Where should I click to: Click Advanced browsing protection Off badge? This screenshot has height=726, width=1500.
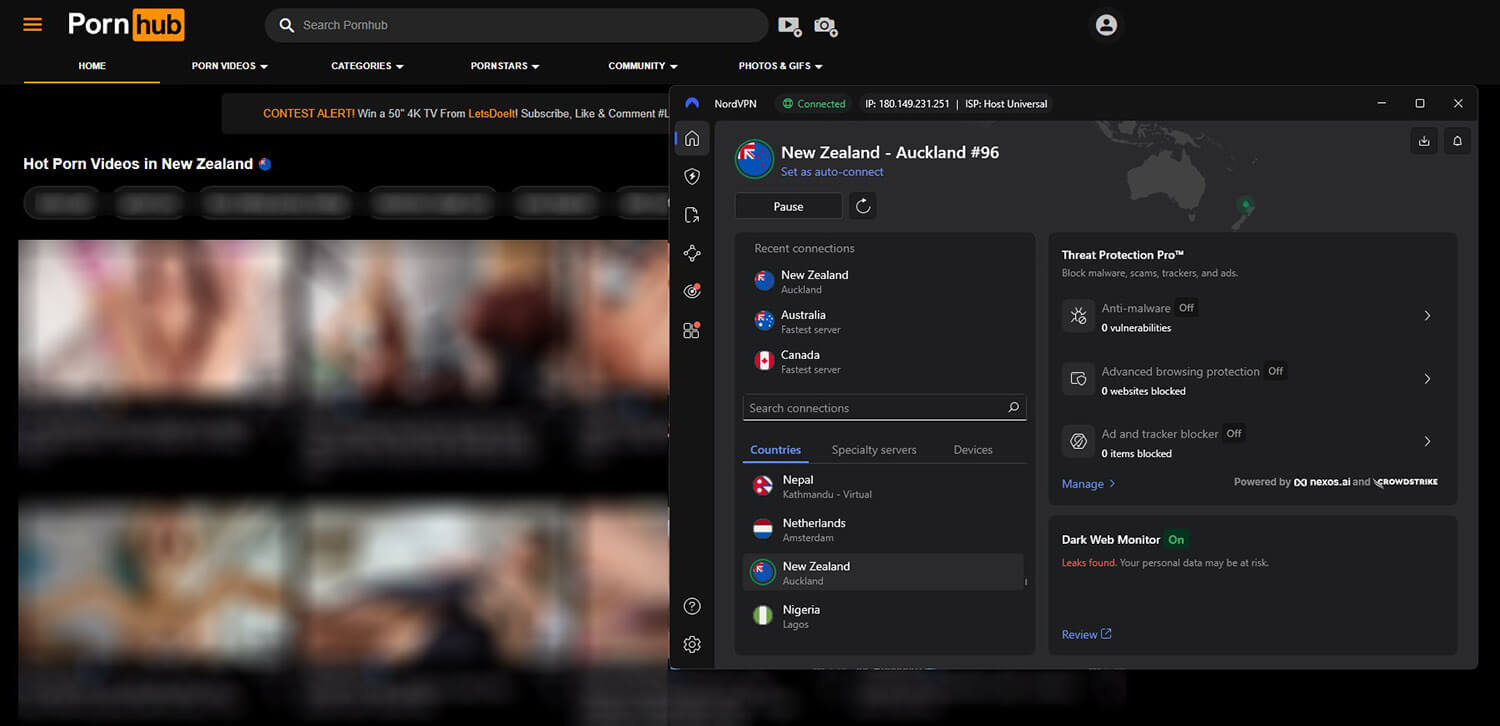tap(1275, 371)
